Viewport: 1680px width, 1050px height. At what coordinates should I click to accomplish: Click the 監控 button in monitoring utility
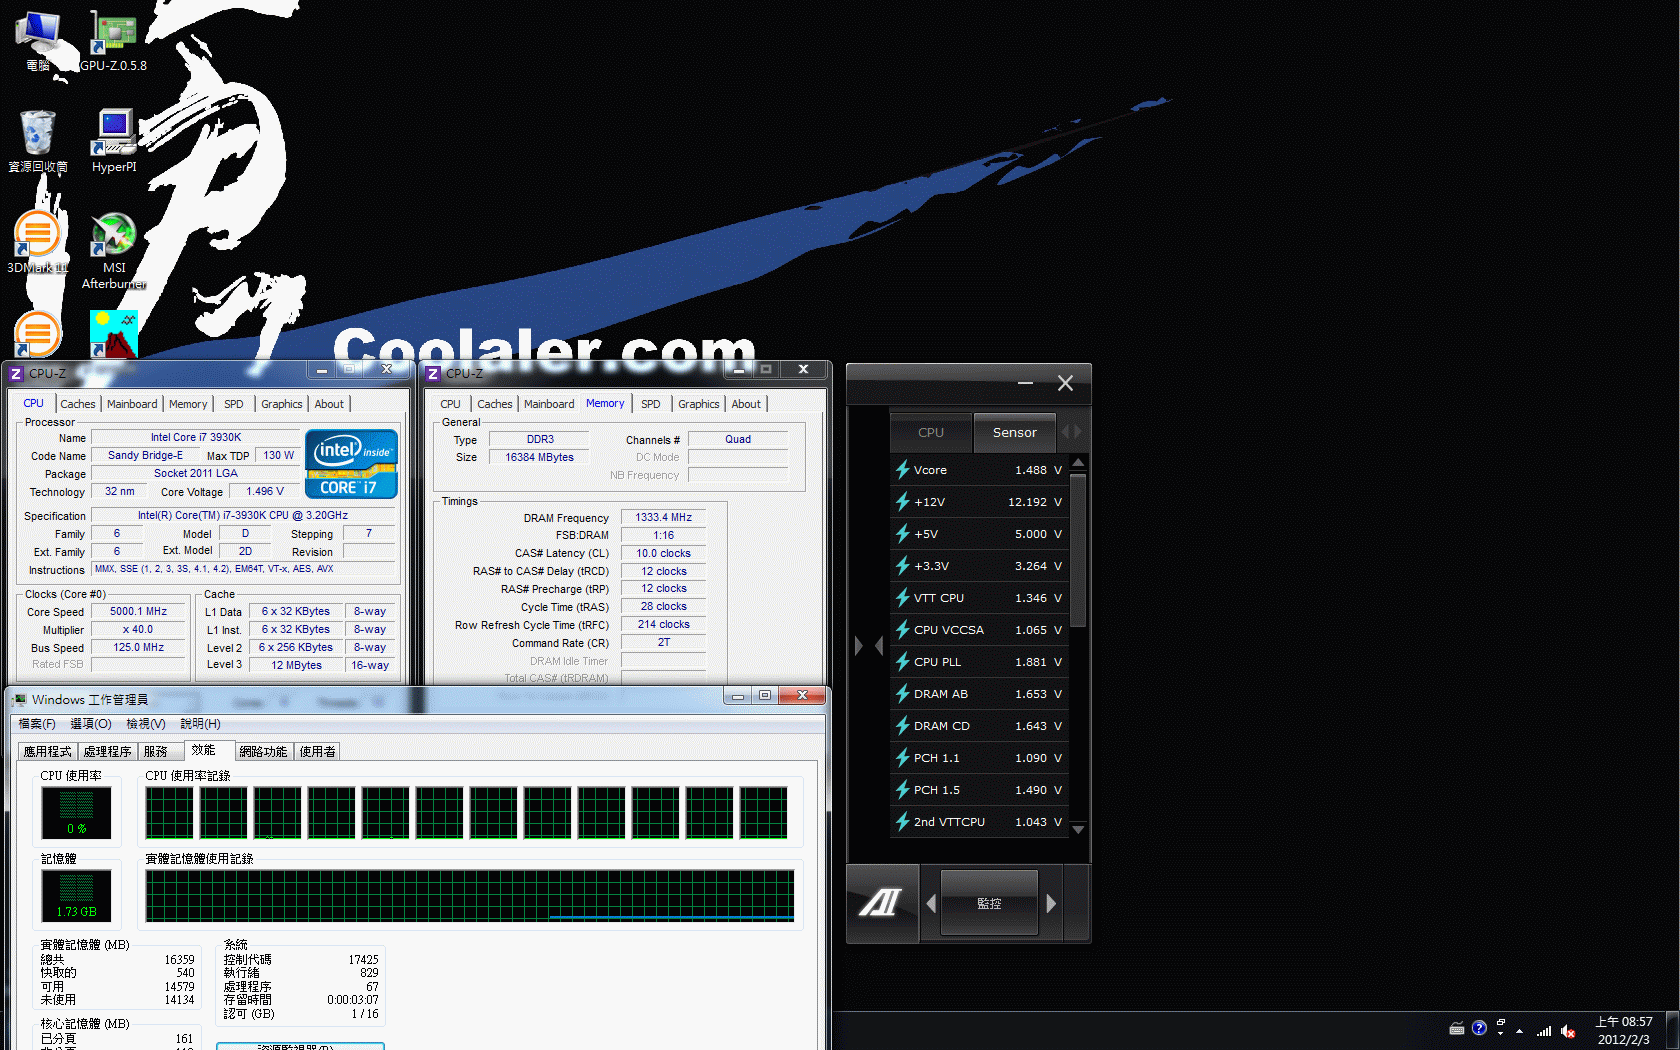(990, 903)
